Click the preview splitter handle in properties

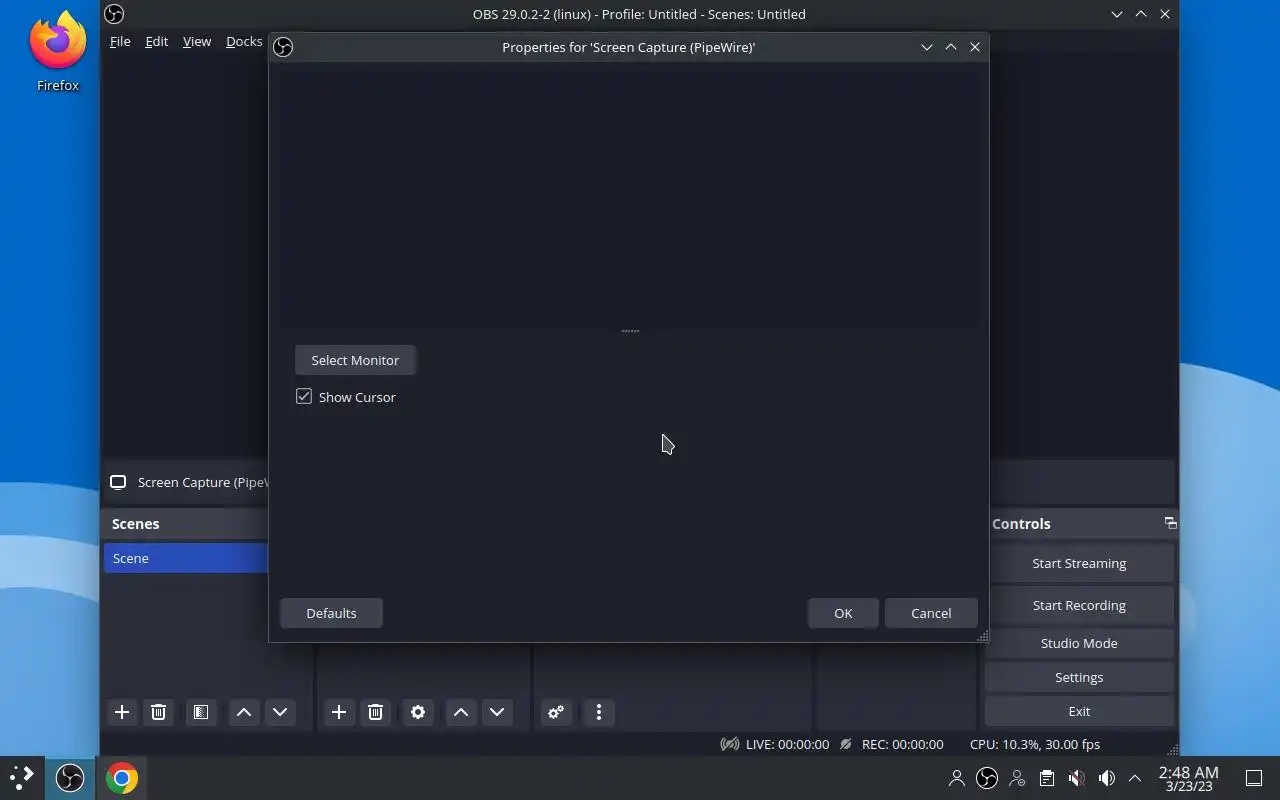(x=630, y=330)
